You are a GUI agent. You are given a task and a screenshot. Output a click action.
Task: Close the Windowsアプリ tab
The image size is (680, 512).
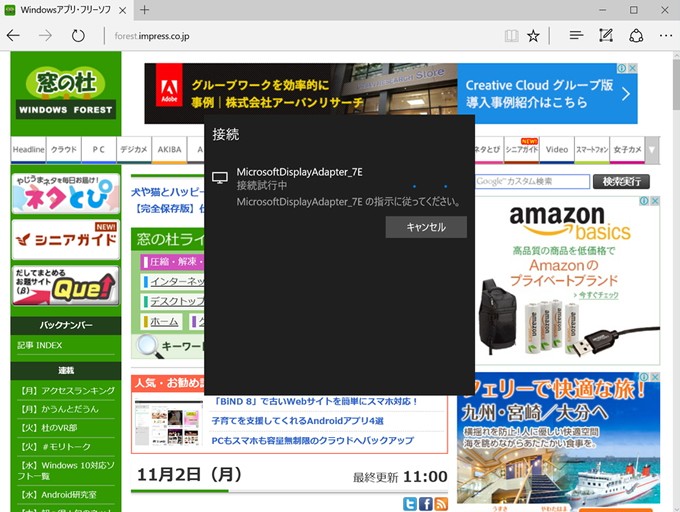(123, 10)
